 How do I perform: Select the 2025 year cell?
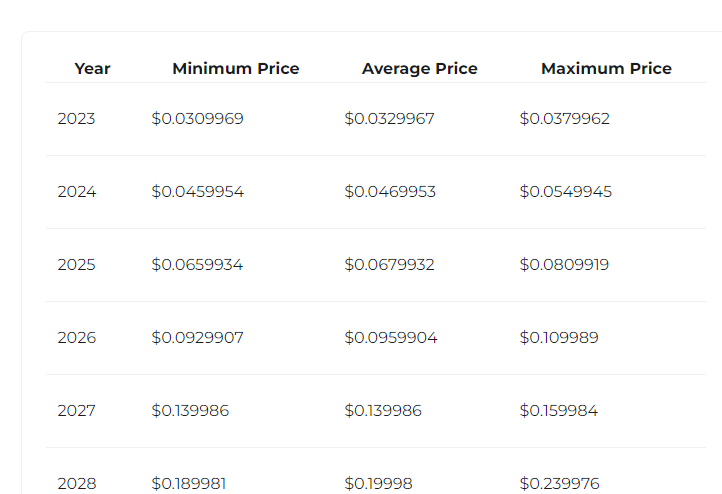(76, 265)
